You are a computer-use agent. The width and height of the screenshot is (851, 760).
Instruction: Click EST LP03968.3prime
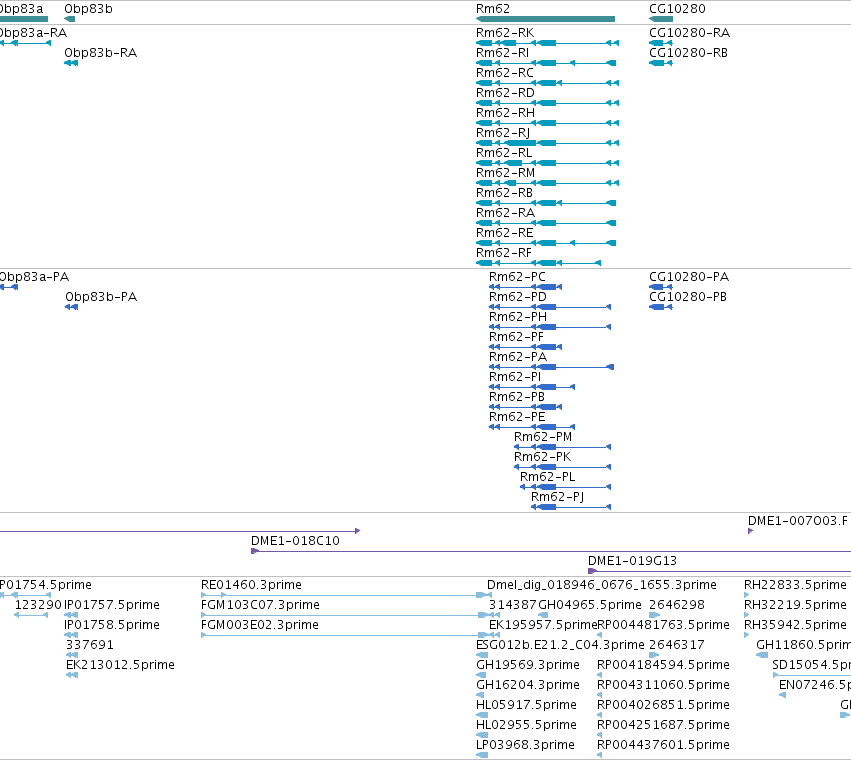point(482,755)
